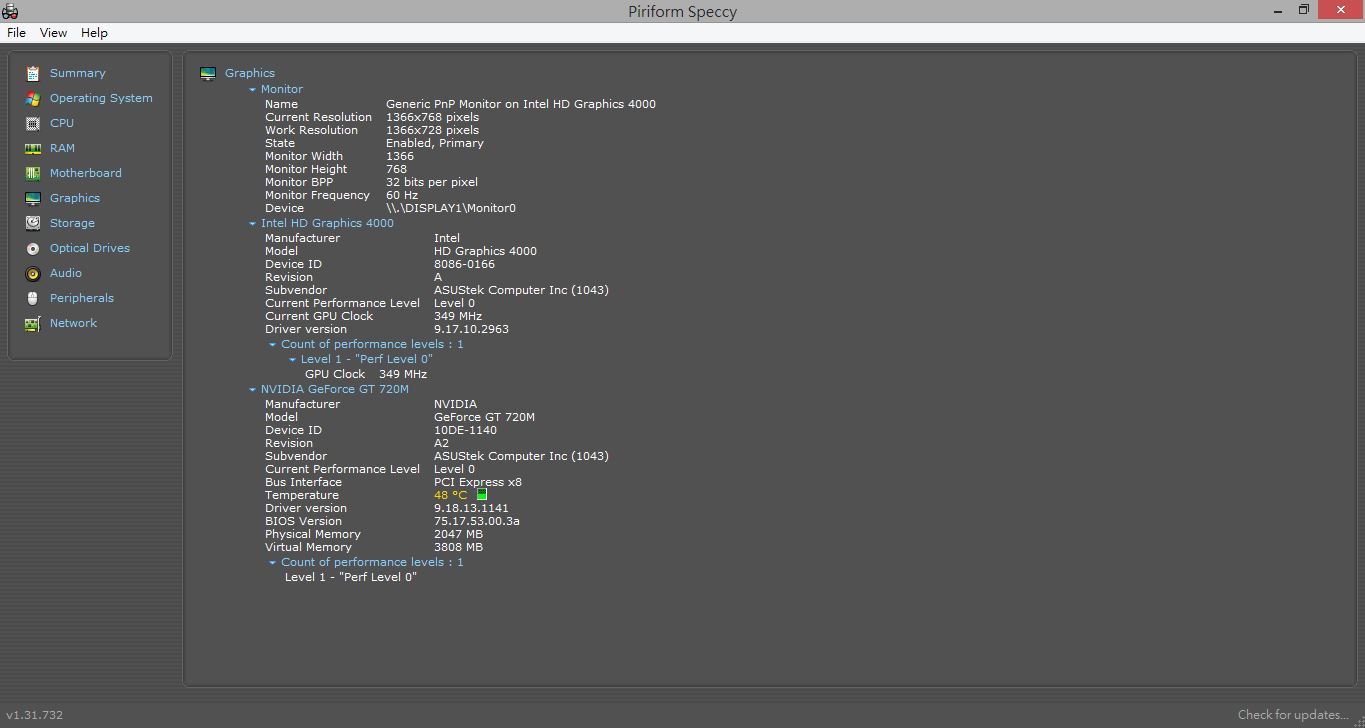The width and height of the screenshot is (1365, 728).
Task: Open the Help menu
Action: click(94, 33)
